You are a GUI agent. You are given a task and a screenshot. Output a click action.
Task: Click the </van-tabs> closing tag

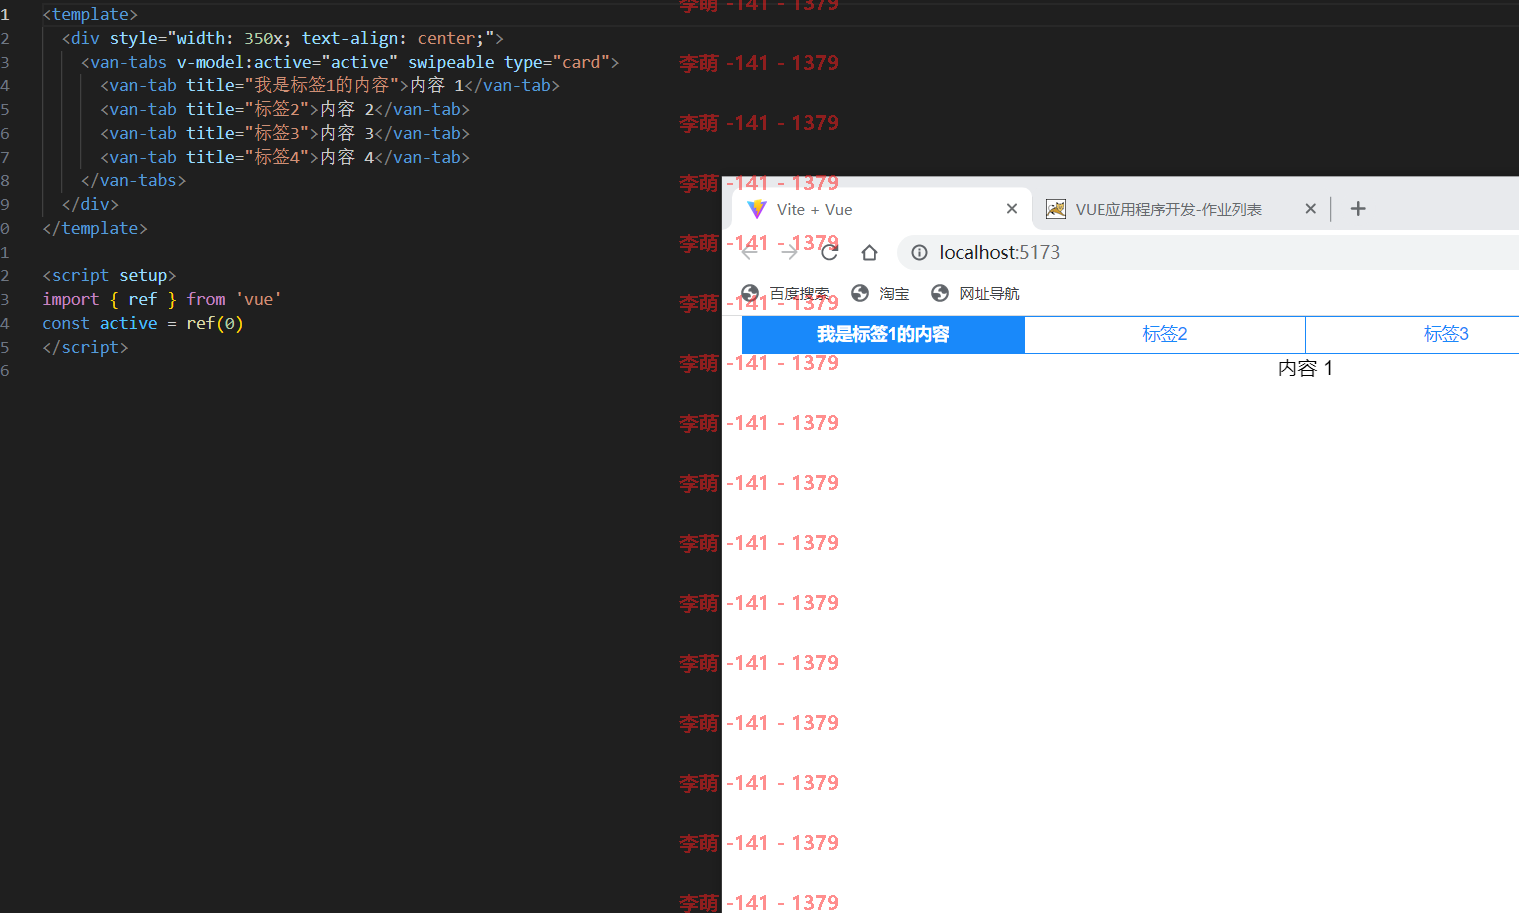(133, 180)
